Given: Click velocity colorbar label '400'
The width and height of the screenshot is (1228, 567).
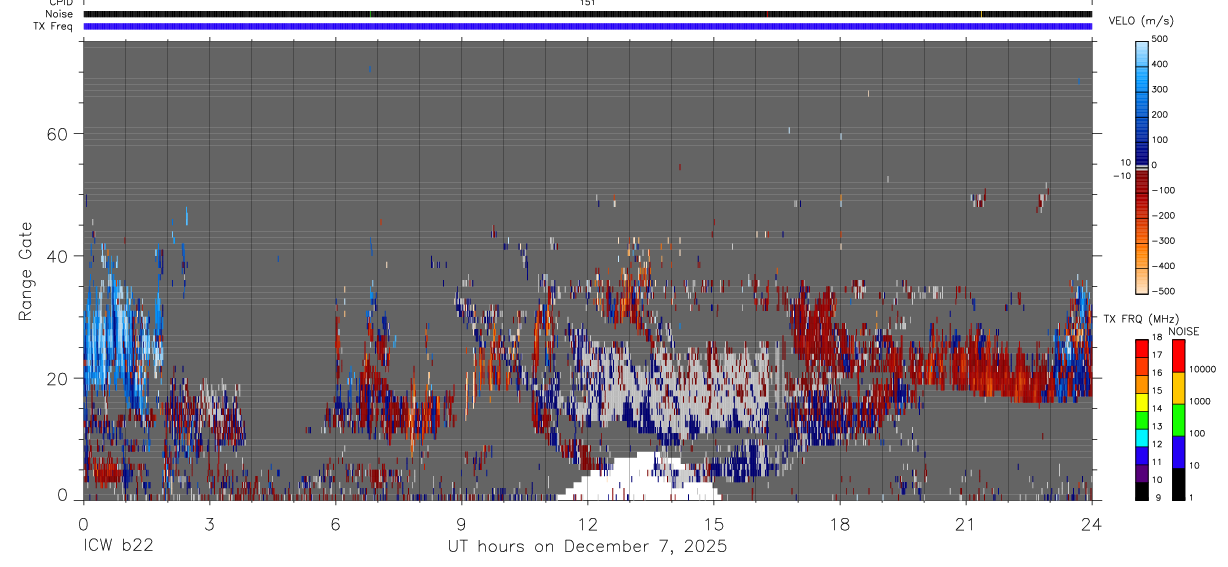Looking at the screenshot, I should tap(1160, 64).
